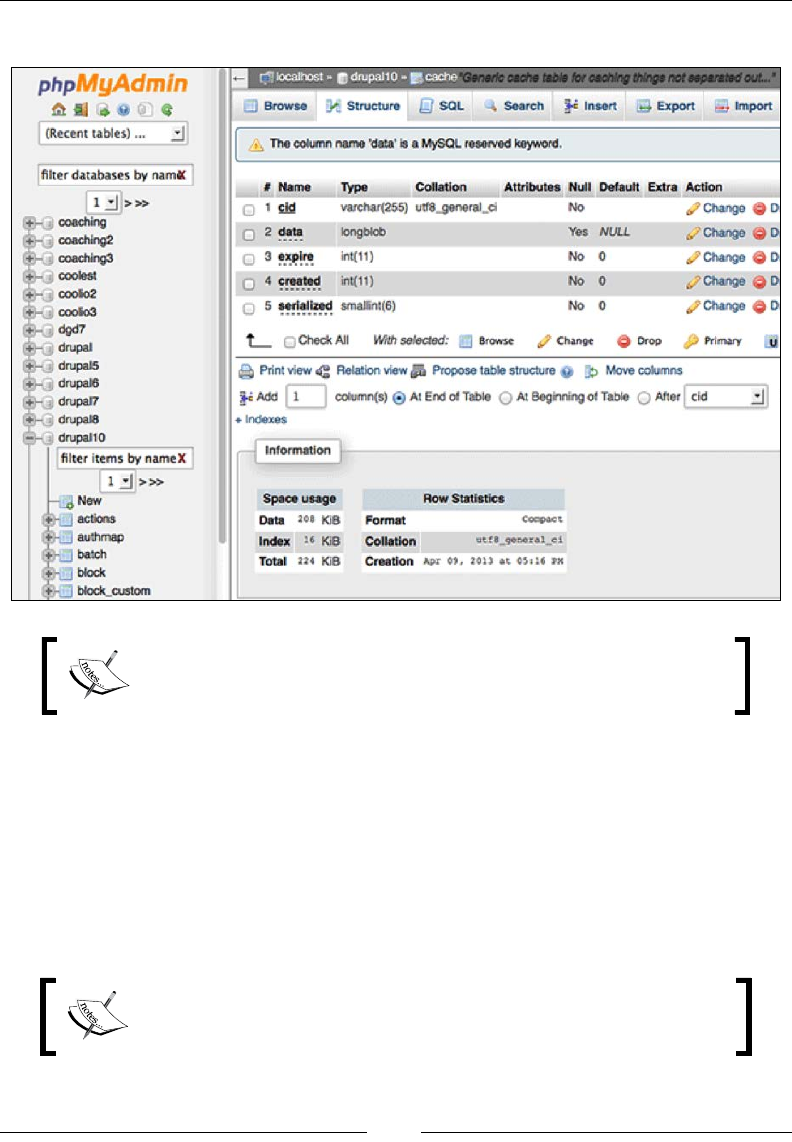Open the drupal10 items page number dropdown
Image resolution: width=792 pixels, height=1142 pixels.
click(x=117, y=481)
